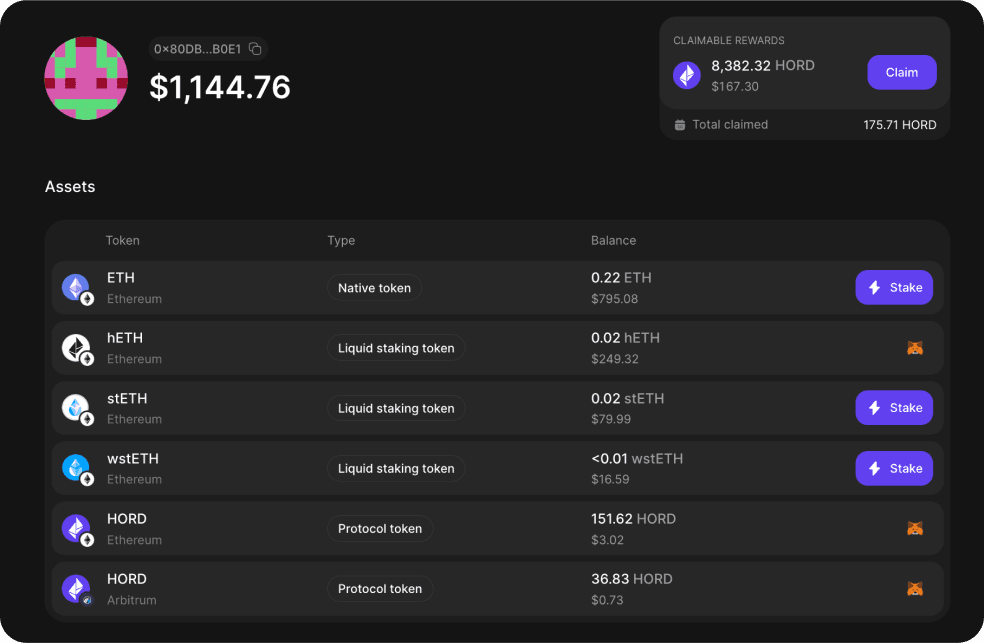Click the pixelated watermelon wallet avatar
Viewport: 984px width, 643px height.
click(x=86, y=78)
